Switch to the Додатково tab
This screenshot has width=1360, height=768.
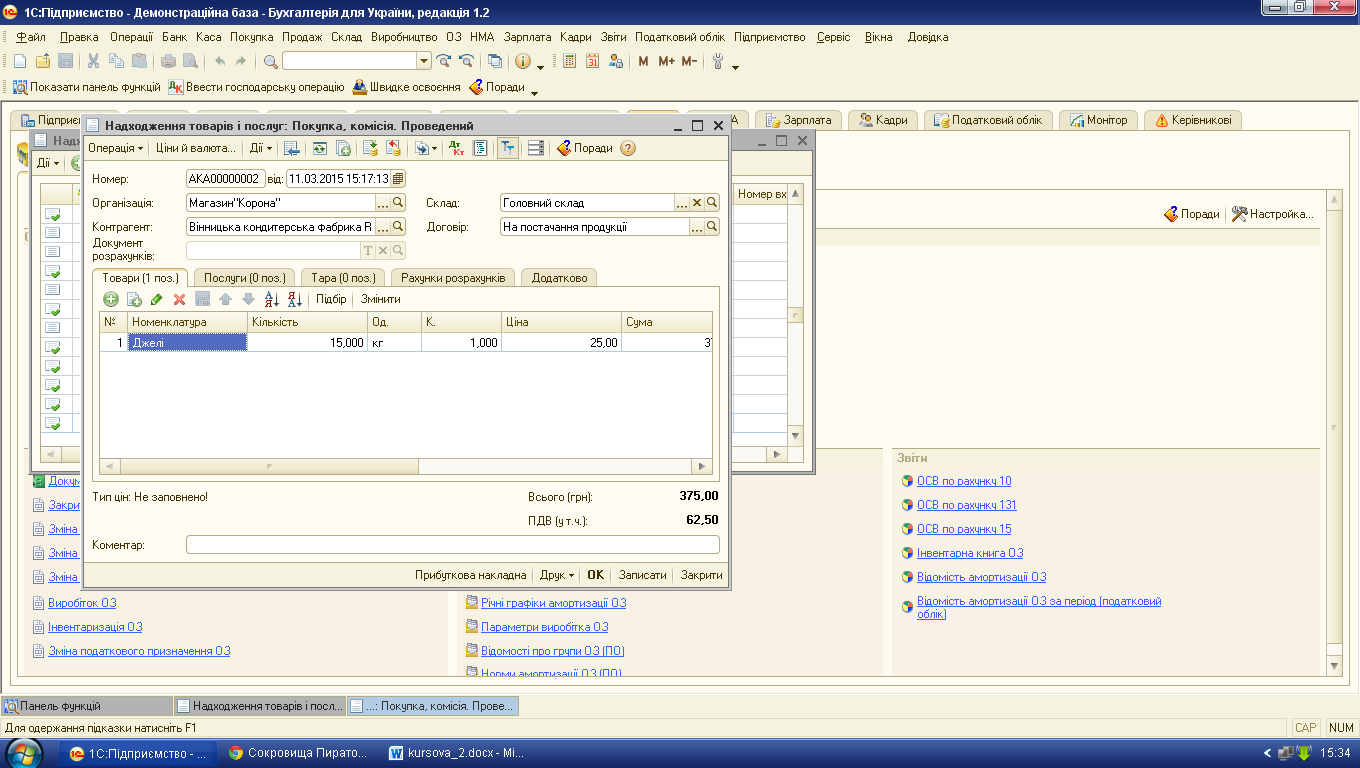pos(560,277)
